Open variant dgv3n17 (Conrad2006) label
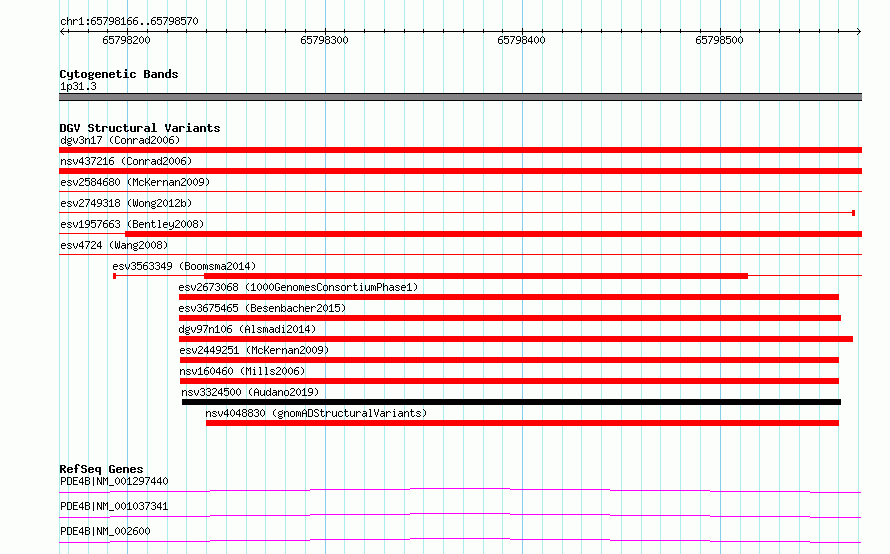The width and height of the screenshot is (890, 554). [x=120, y=140]
